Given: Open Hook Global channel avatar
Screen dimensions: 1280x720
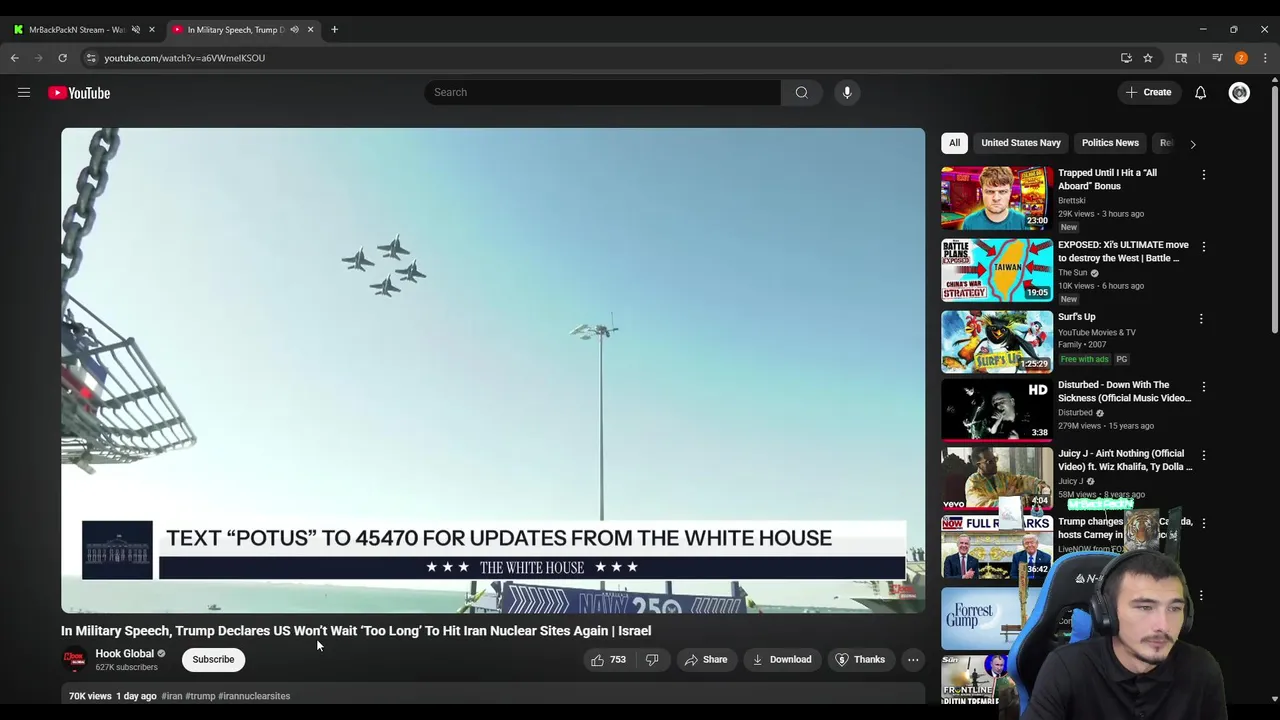Looking at the screenshot, I should [x=74, y=659].
